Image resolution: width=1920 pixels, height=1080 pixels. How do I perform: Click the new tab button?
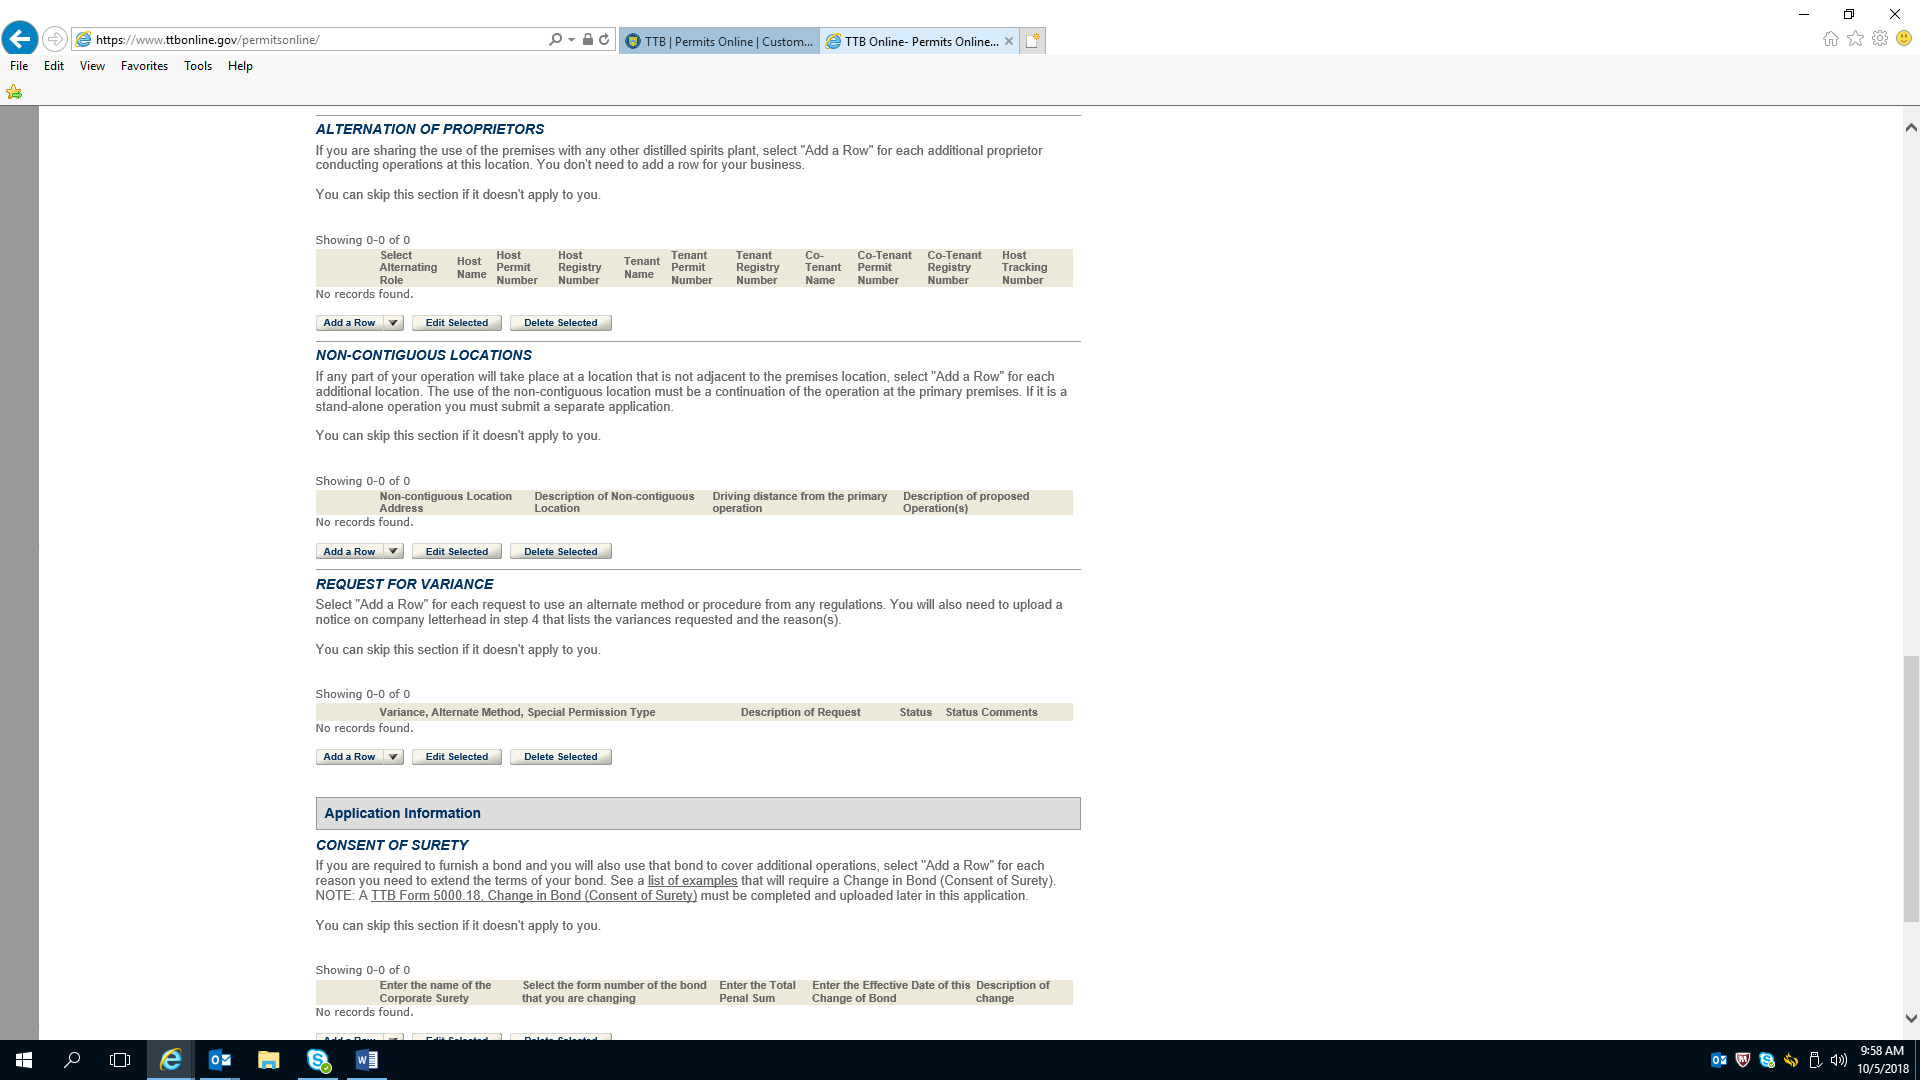(x=1033, y=41)
